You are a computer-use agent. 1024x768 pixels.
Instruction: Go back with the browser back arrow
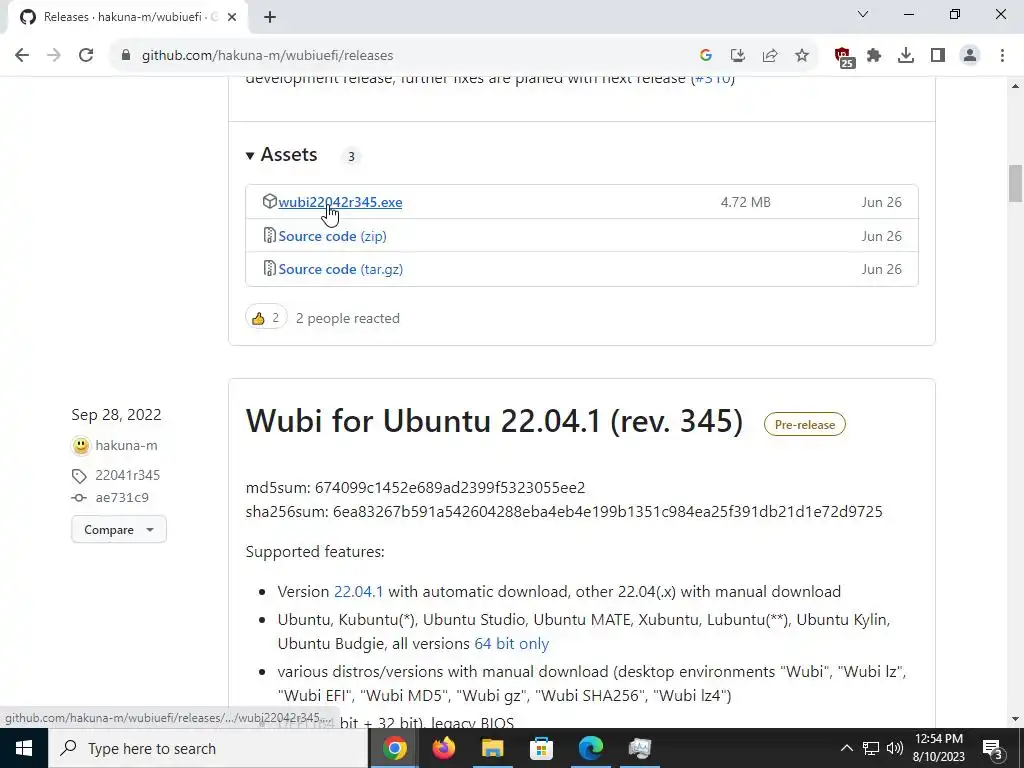(x=22, y=56)
